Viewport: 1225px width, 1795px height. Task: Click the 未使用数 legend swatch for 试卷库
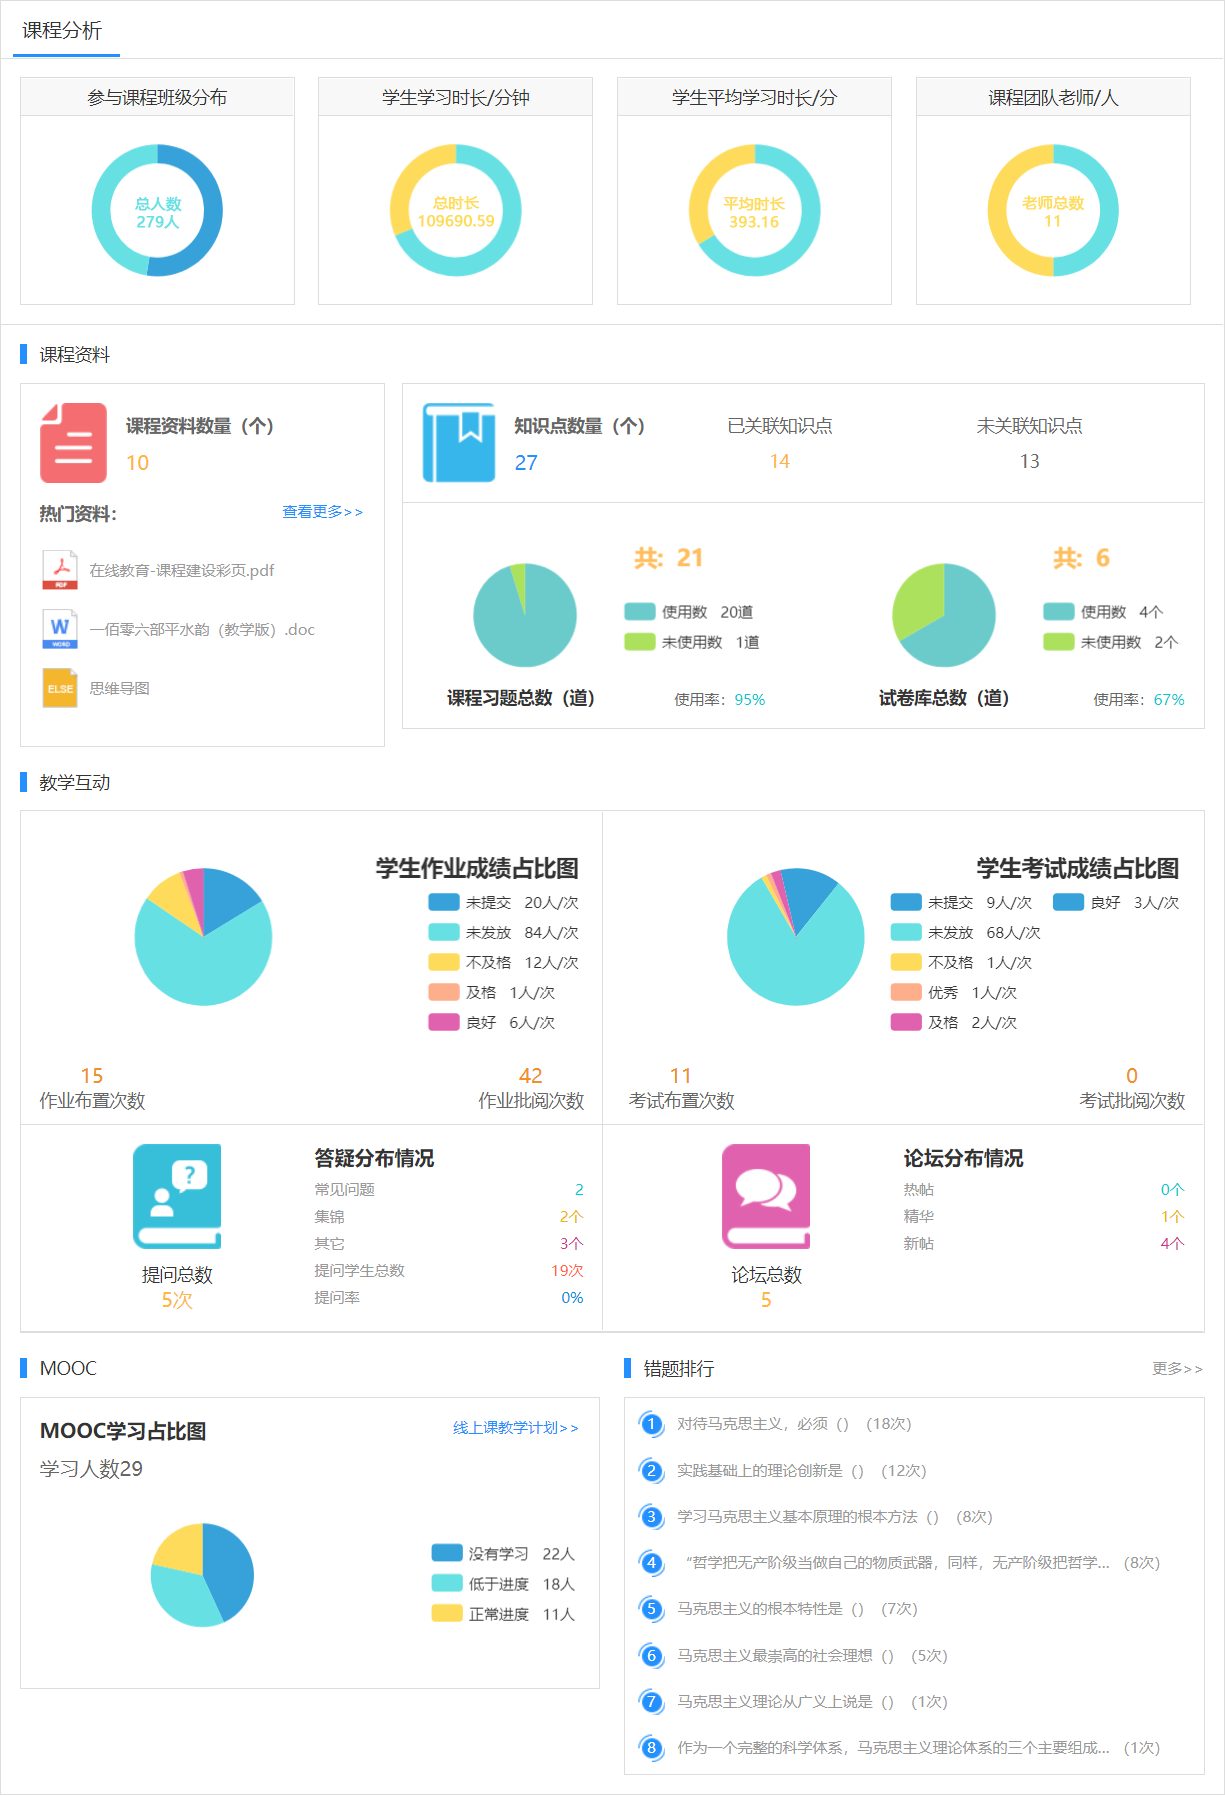[1058, 642]
